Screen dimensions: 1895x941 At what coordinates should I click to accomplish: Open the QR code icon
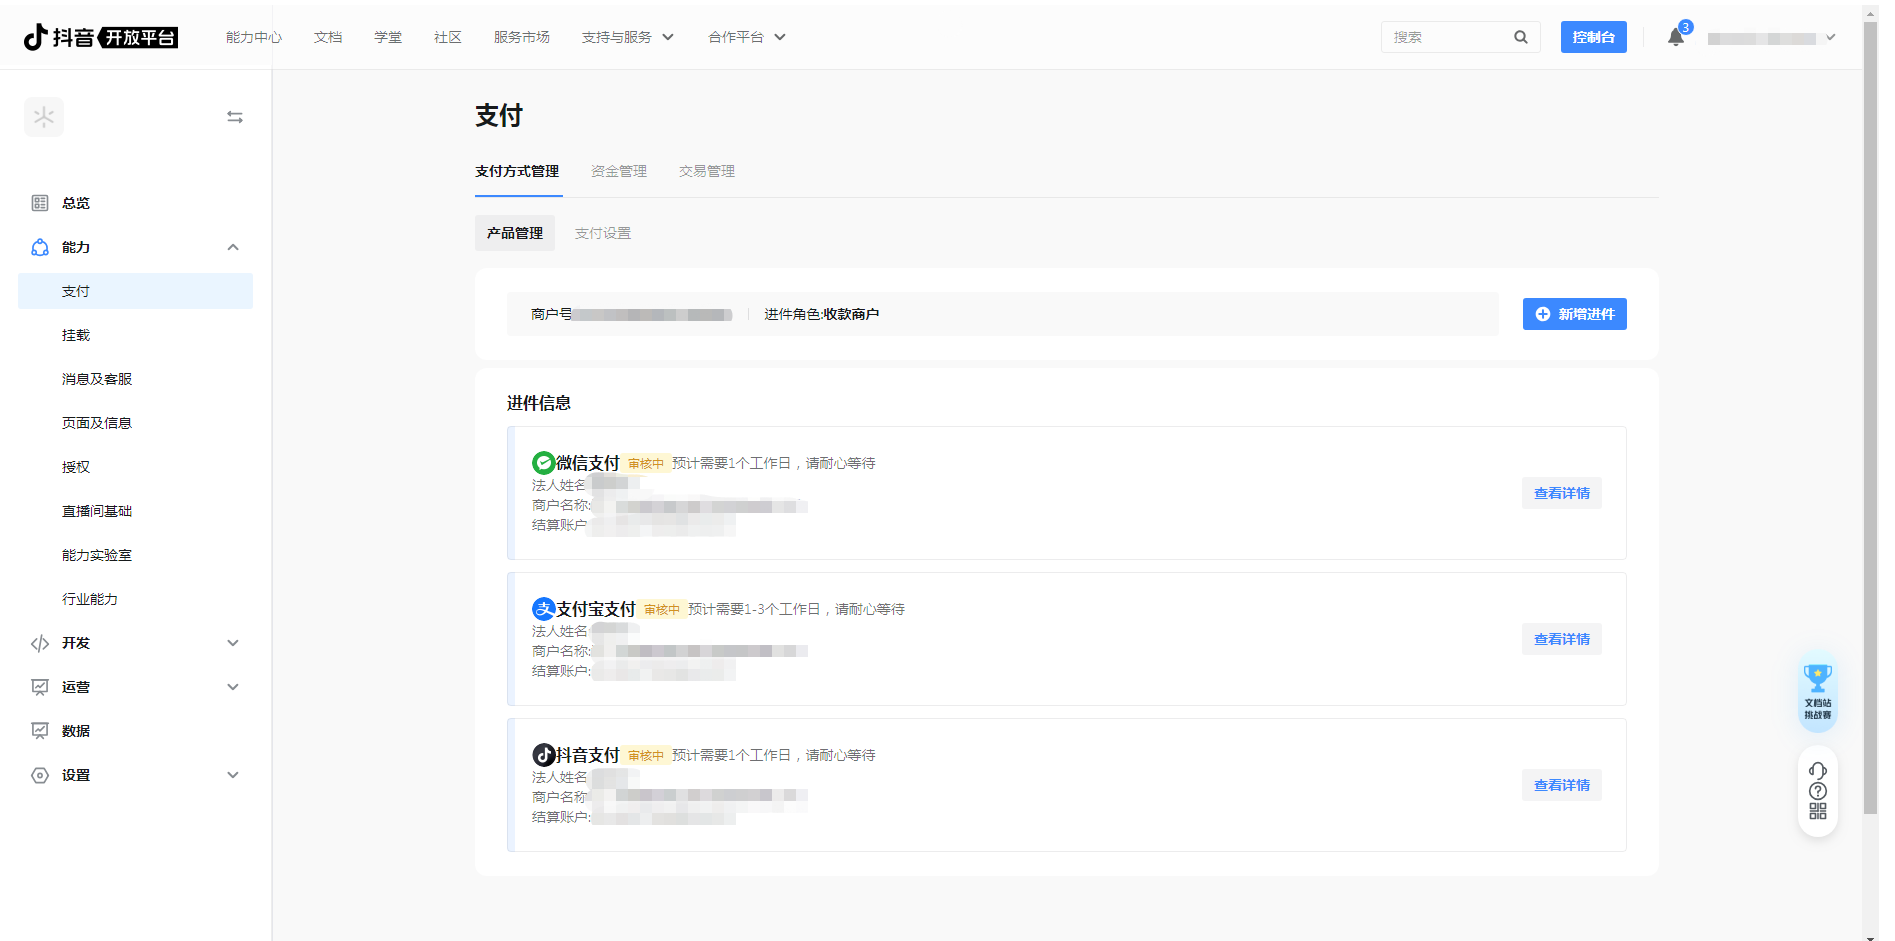click(1817, 812)
